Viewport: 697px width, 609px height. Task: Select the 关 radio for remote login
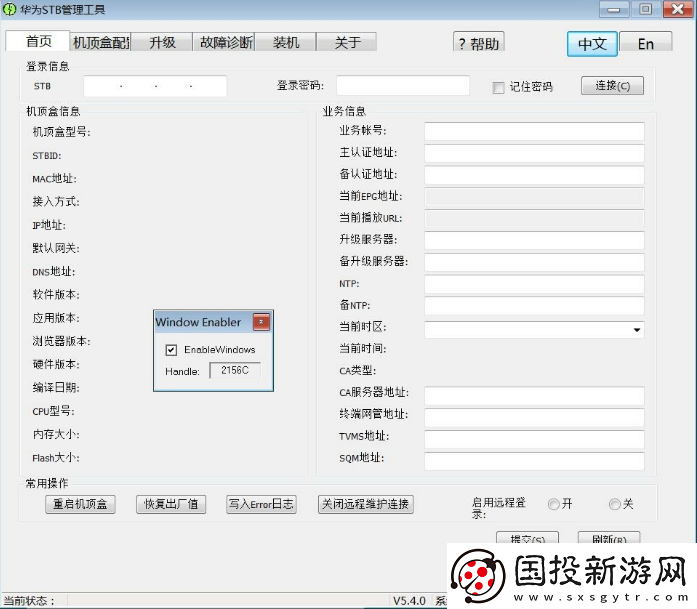[x=614, y=504]
